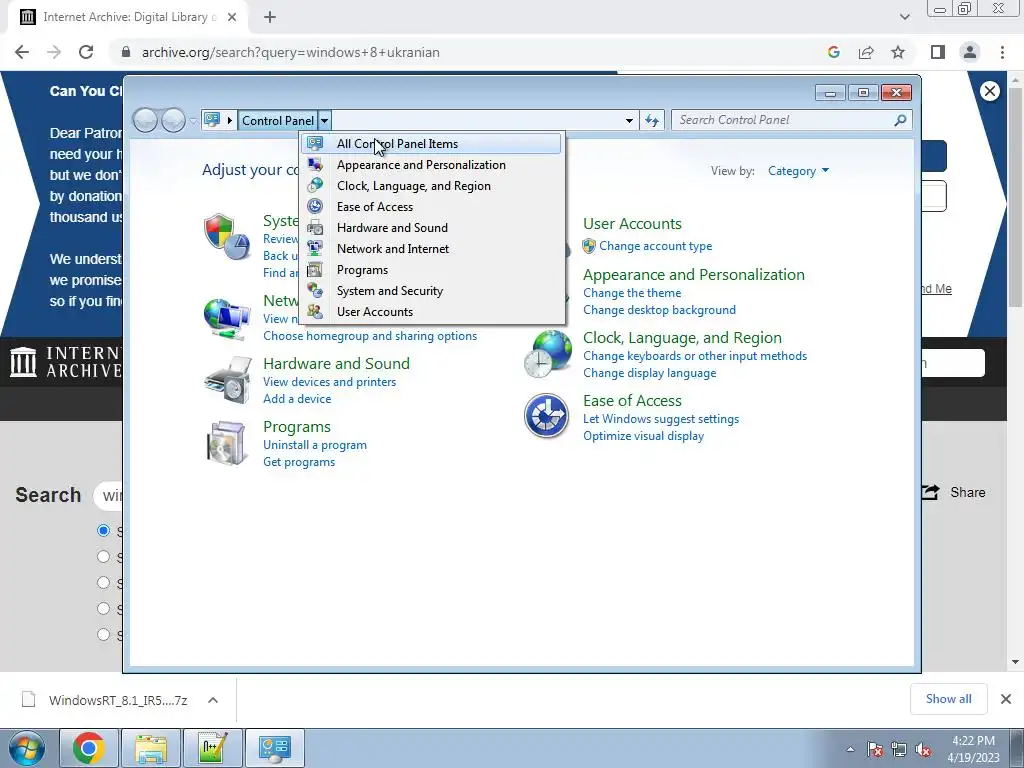1024x768 pixels.
Task: Open Choose homegroup and sharing options link
Action: point(370,336)
